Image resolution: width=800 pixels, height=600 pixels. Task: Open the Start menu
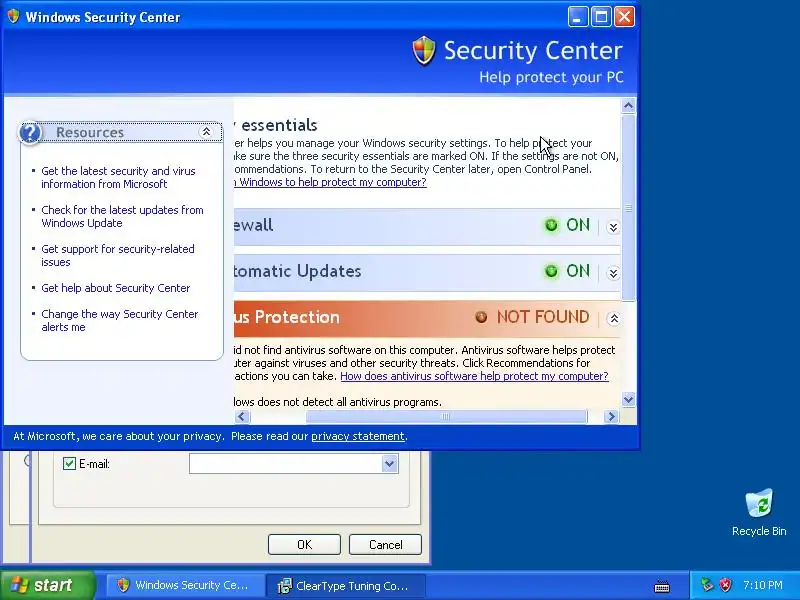point(47,585)
